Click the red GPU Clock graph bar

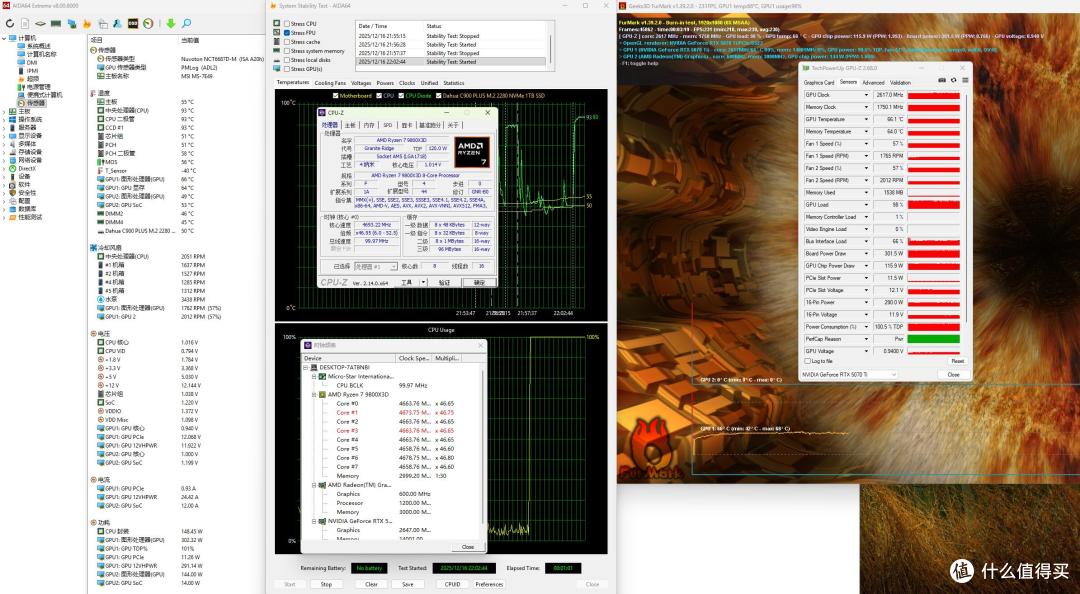(x=933, y=94)
